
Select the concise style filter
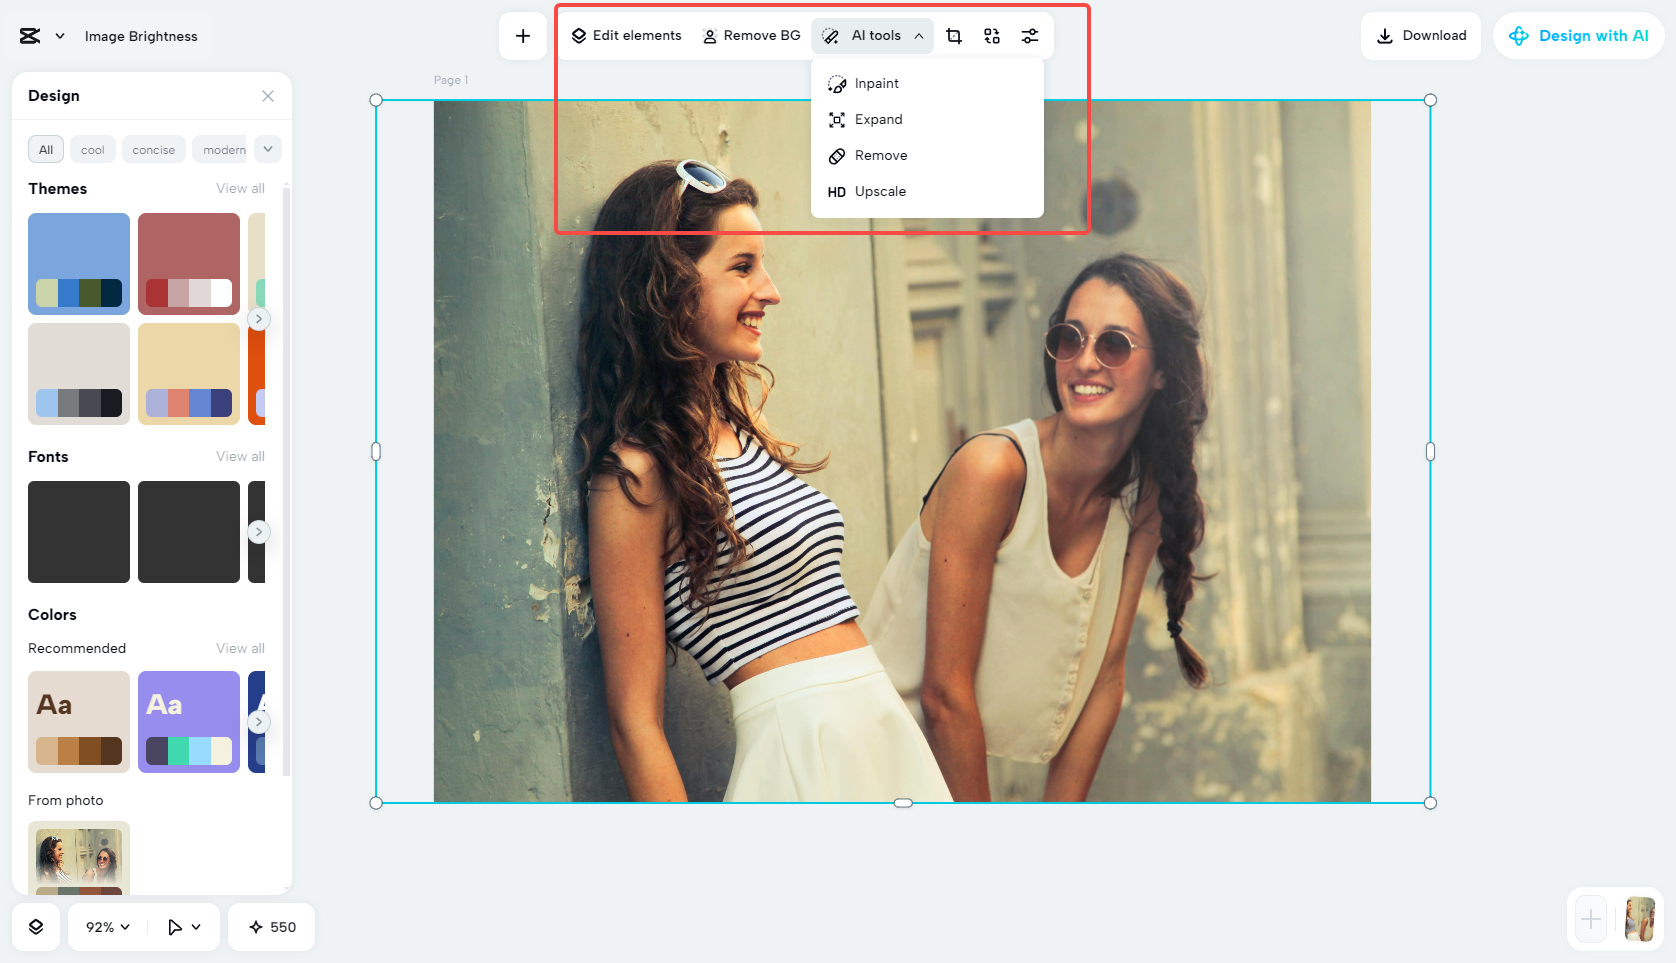(154, 150)
